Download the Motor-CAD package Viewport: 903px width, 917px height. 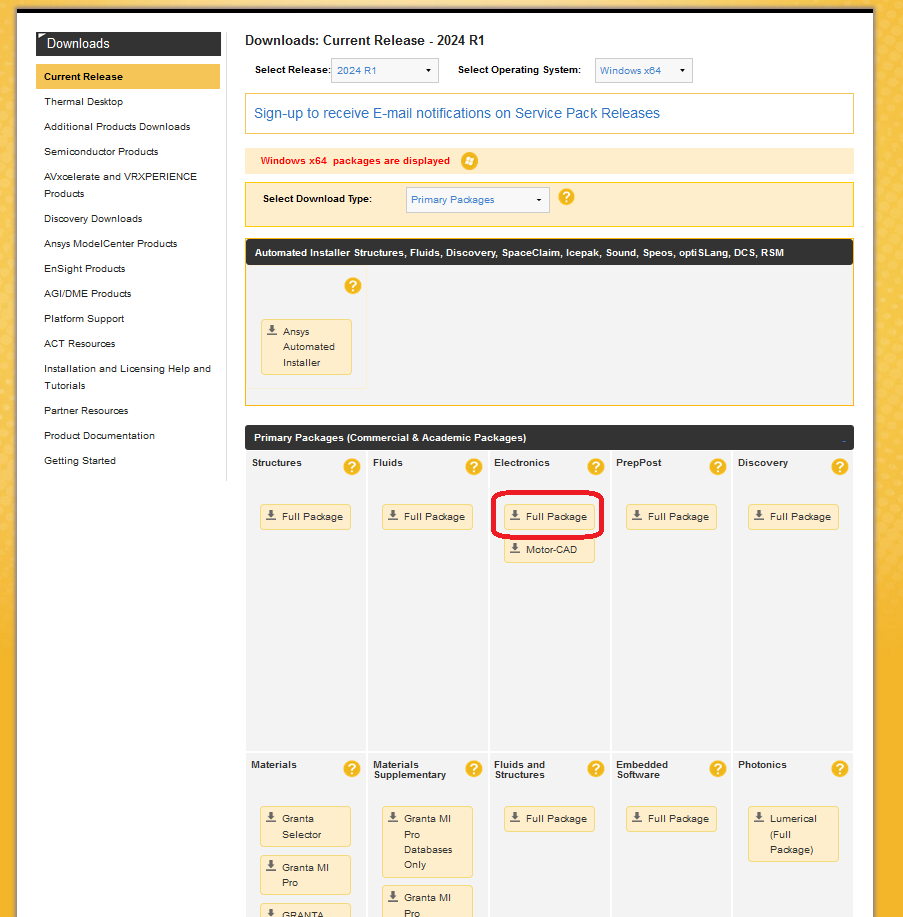549,550
